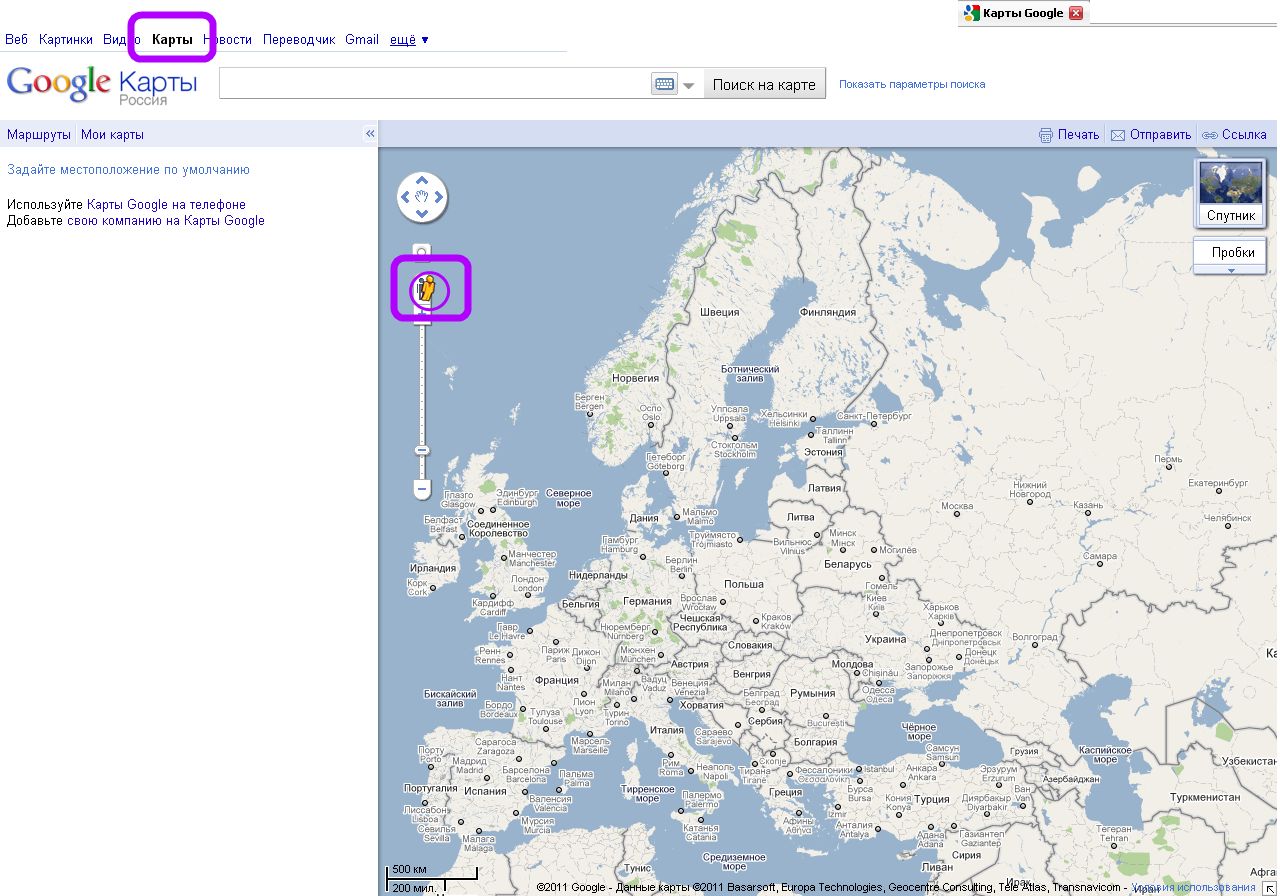
Task: Open the Картинки navigation item
Action: tap(66, 40)
